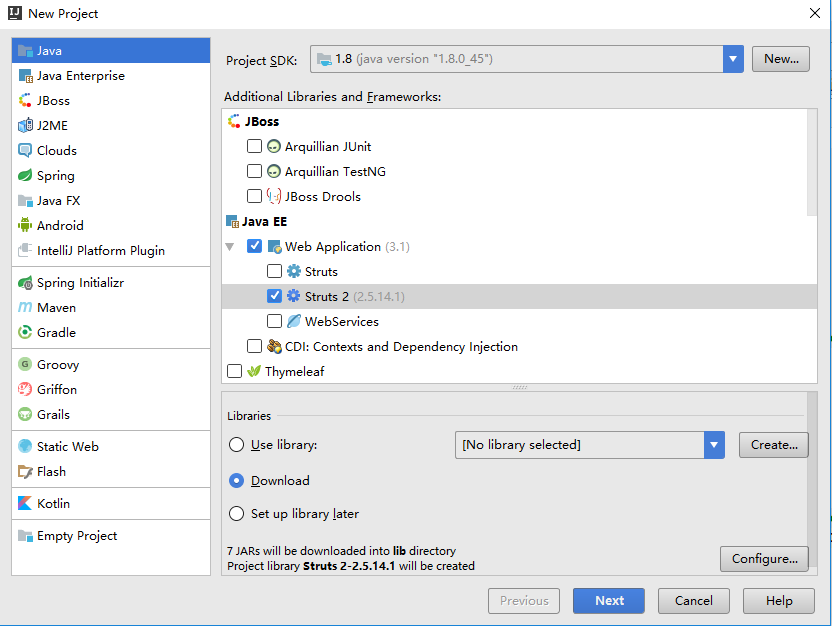Screen dimensions: 832x626
Task: Select Java Enterprise project type
Action: pyautogui.click(x=111, y=76)
